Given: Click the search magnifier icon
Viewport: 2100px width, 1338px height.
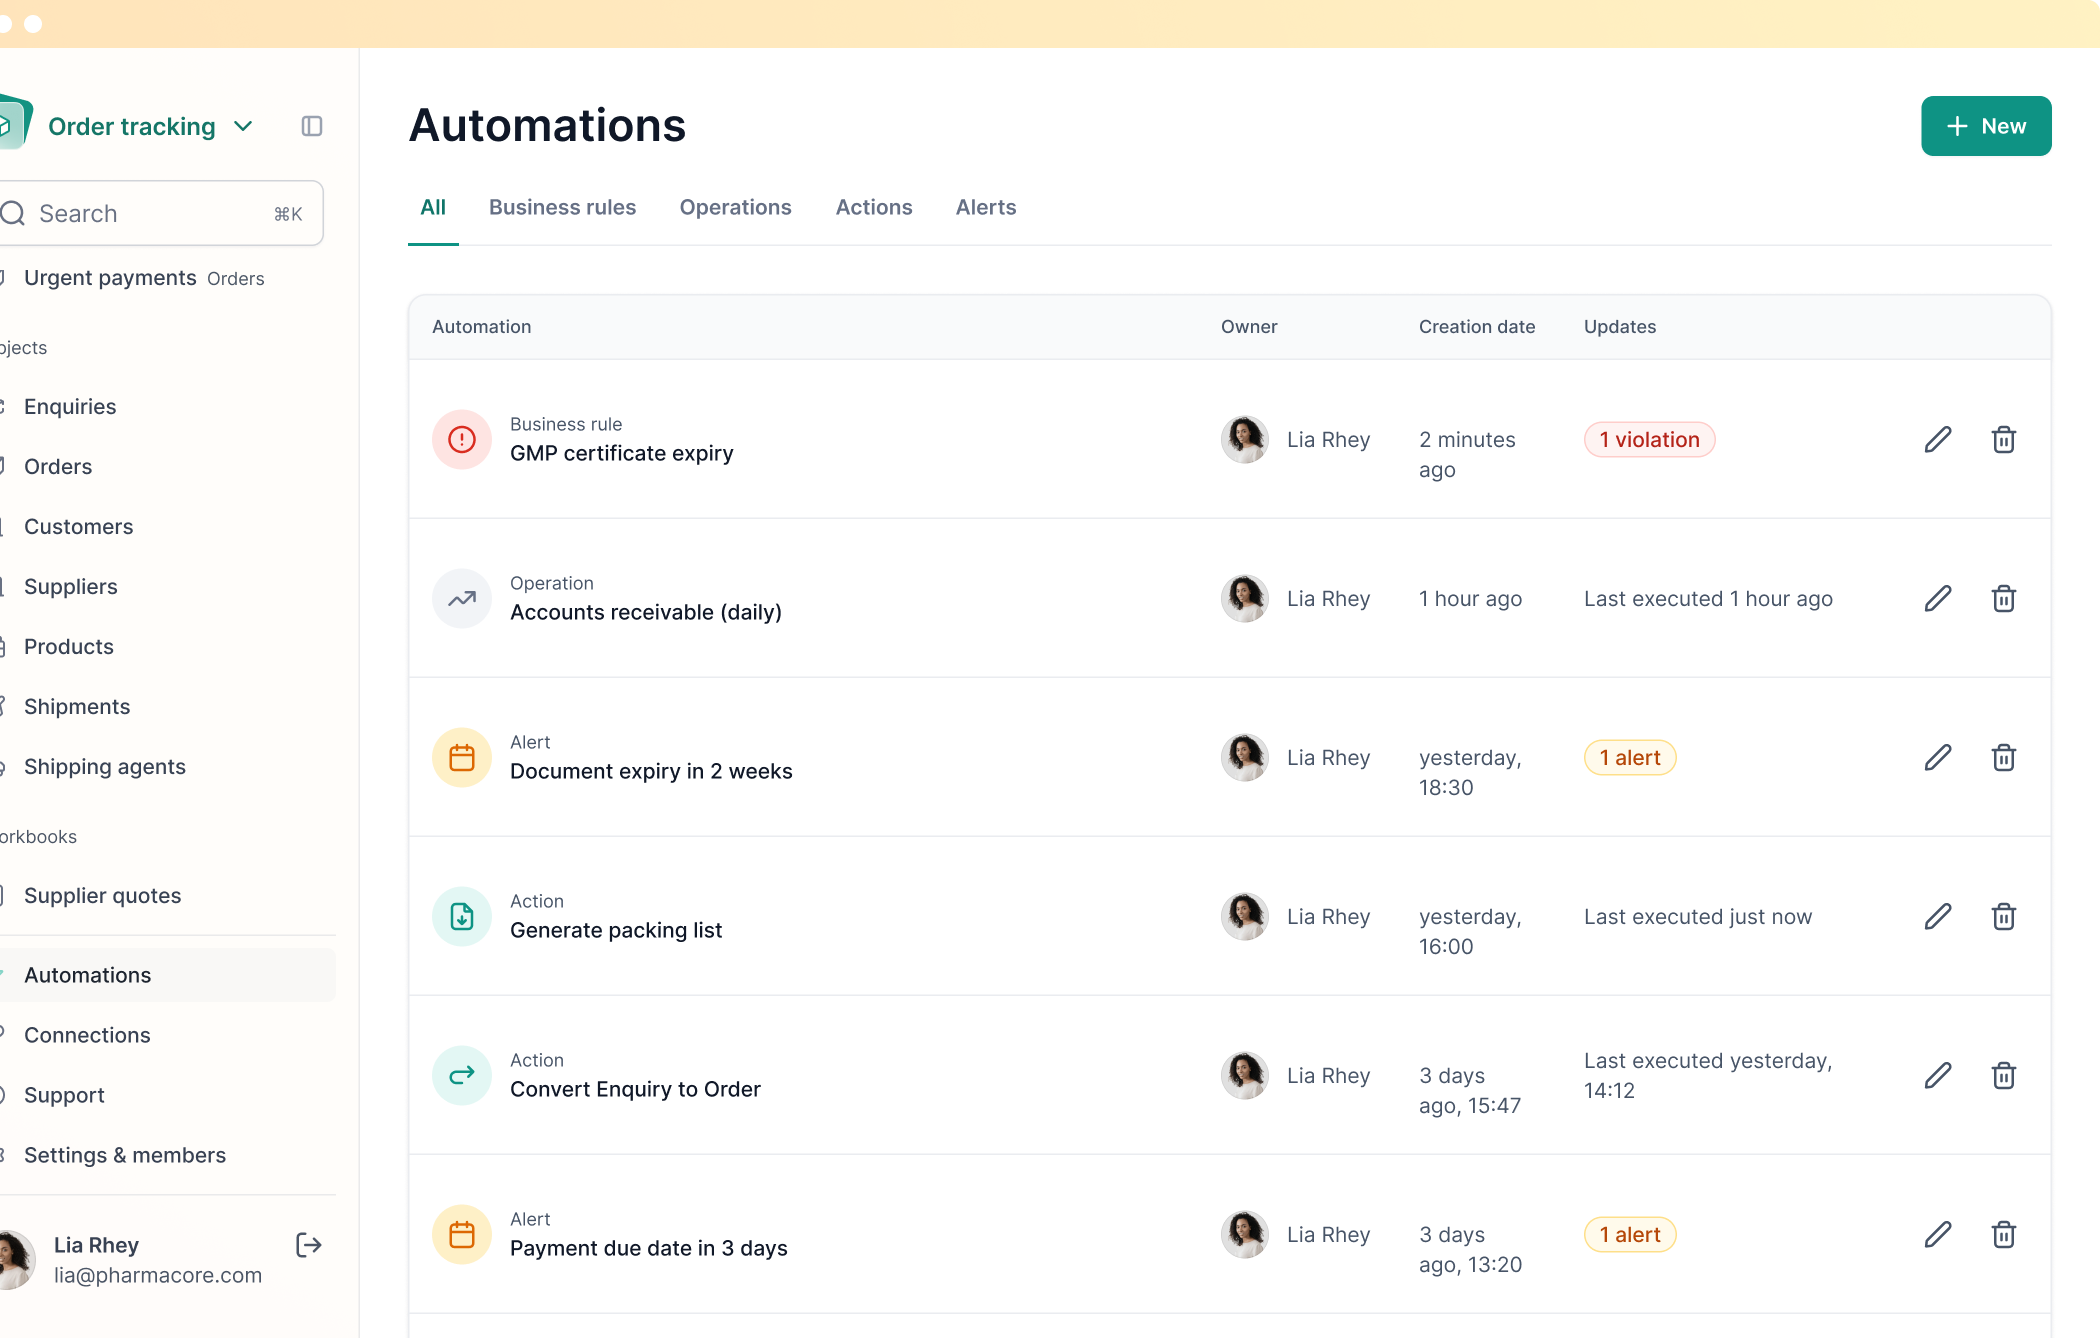Looking at the screenshot, I should tap(14, 213).
